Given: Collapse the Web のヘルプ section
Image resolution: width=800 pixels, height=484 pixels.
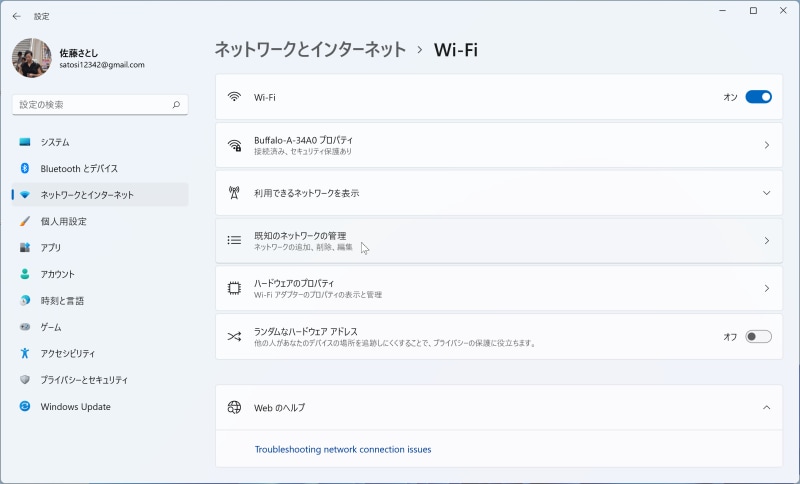Looking at the screenshot, I should point(766,408).
